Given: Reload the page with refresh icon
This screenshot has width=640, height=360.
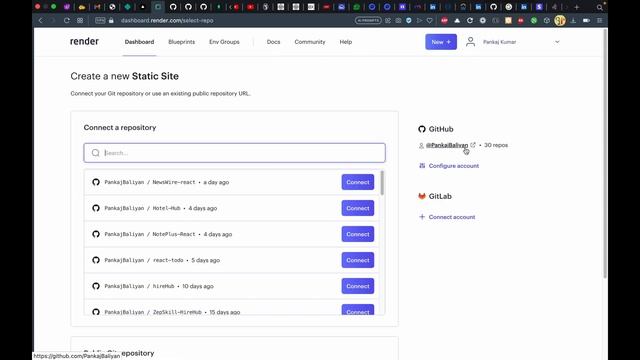Looking at the screenshot, I should tap(67, 20).
